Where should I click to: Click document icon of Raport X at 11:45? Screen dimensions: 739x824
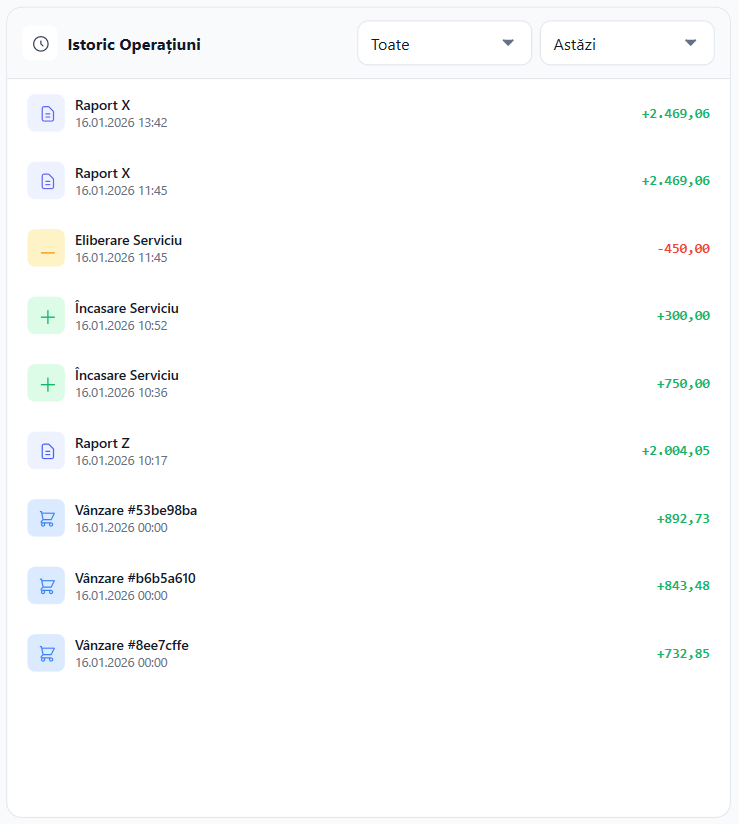click(x=46, y=181)
